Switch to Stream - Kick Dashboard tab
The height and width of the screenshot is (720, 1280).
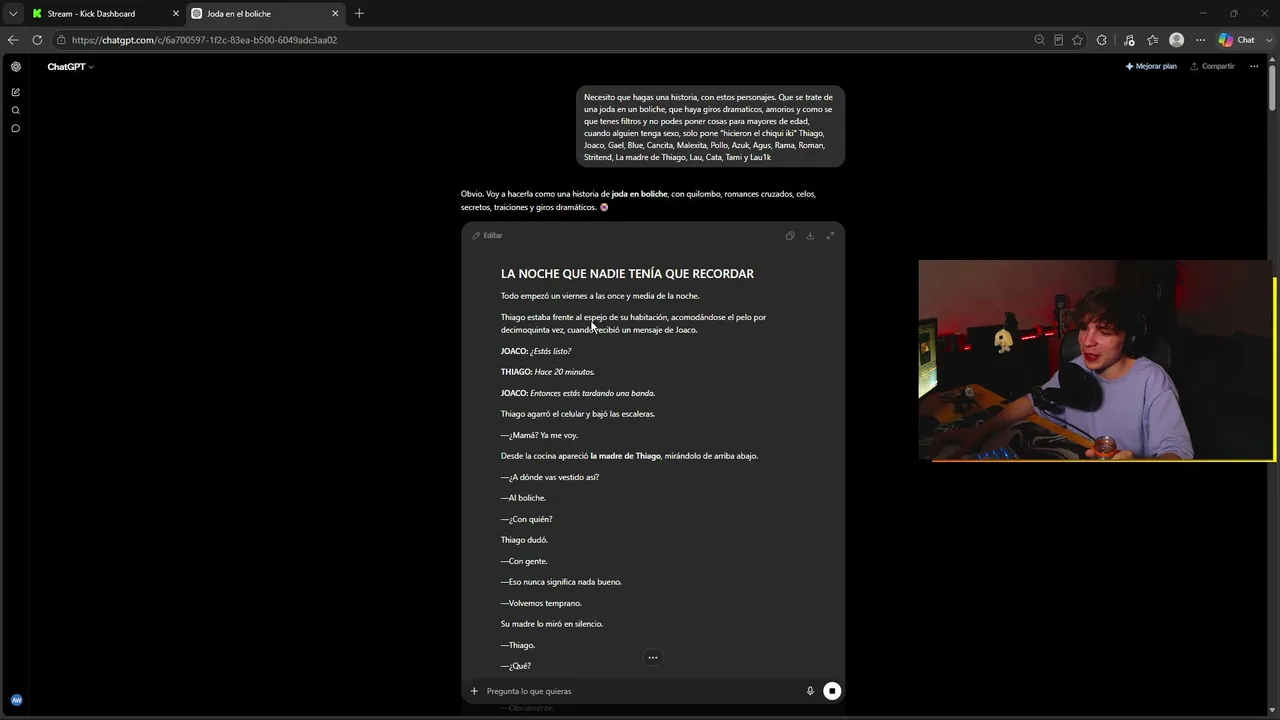coord(105,14)
